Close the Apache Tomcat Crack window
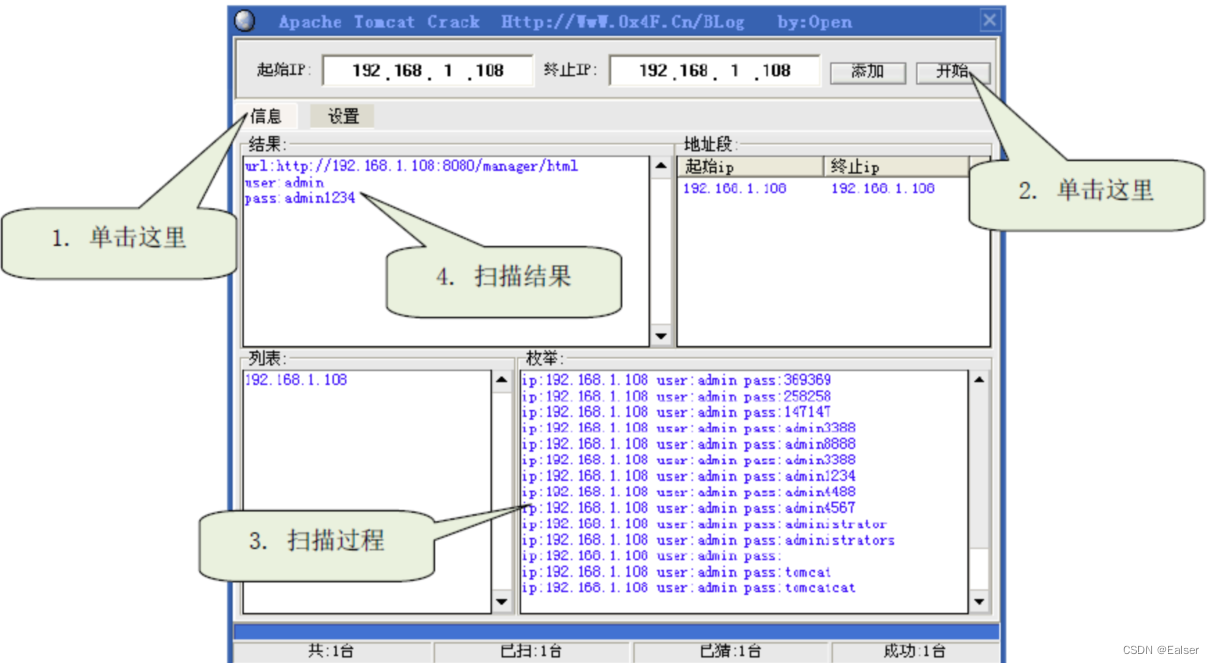Viewport: 1214px width, 664px height. 989,20
